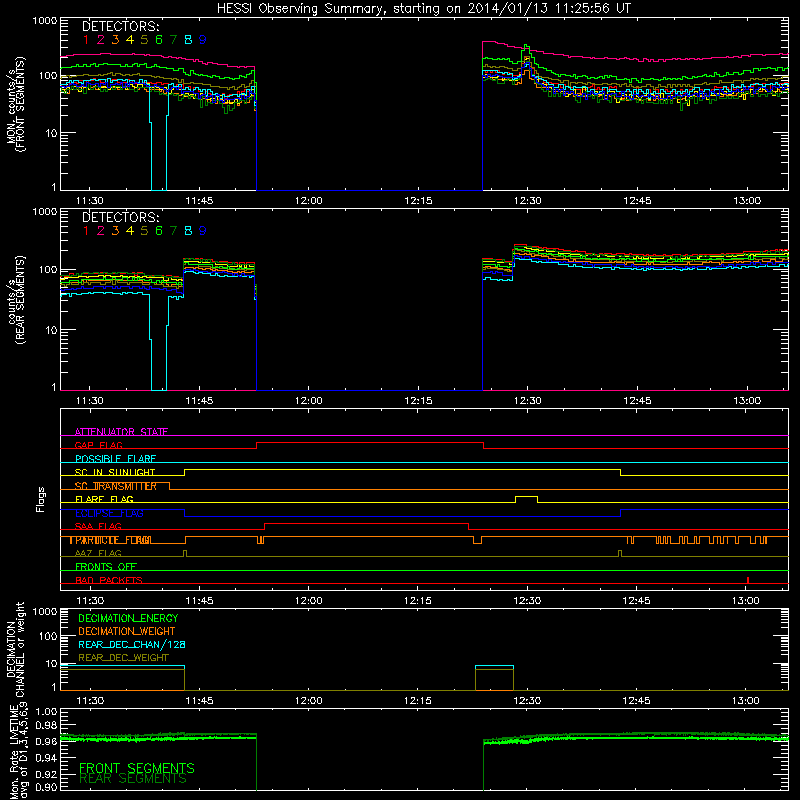Click the raised red SAA_FLAG segment
The width and height of the screenshot is (800, 800).
pyautogui.click(x=366, y=523)
